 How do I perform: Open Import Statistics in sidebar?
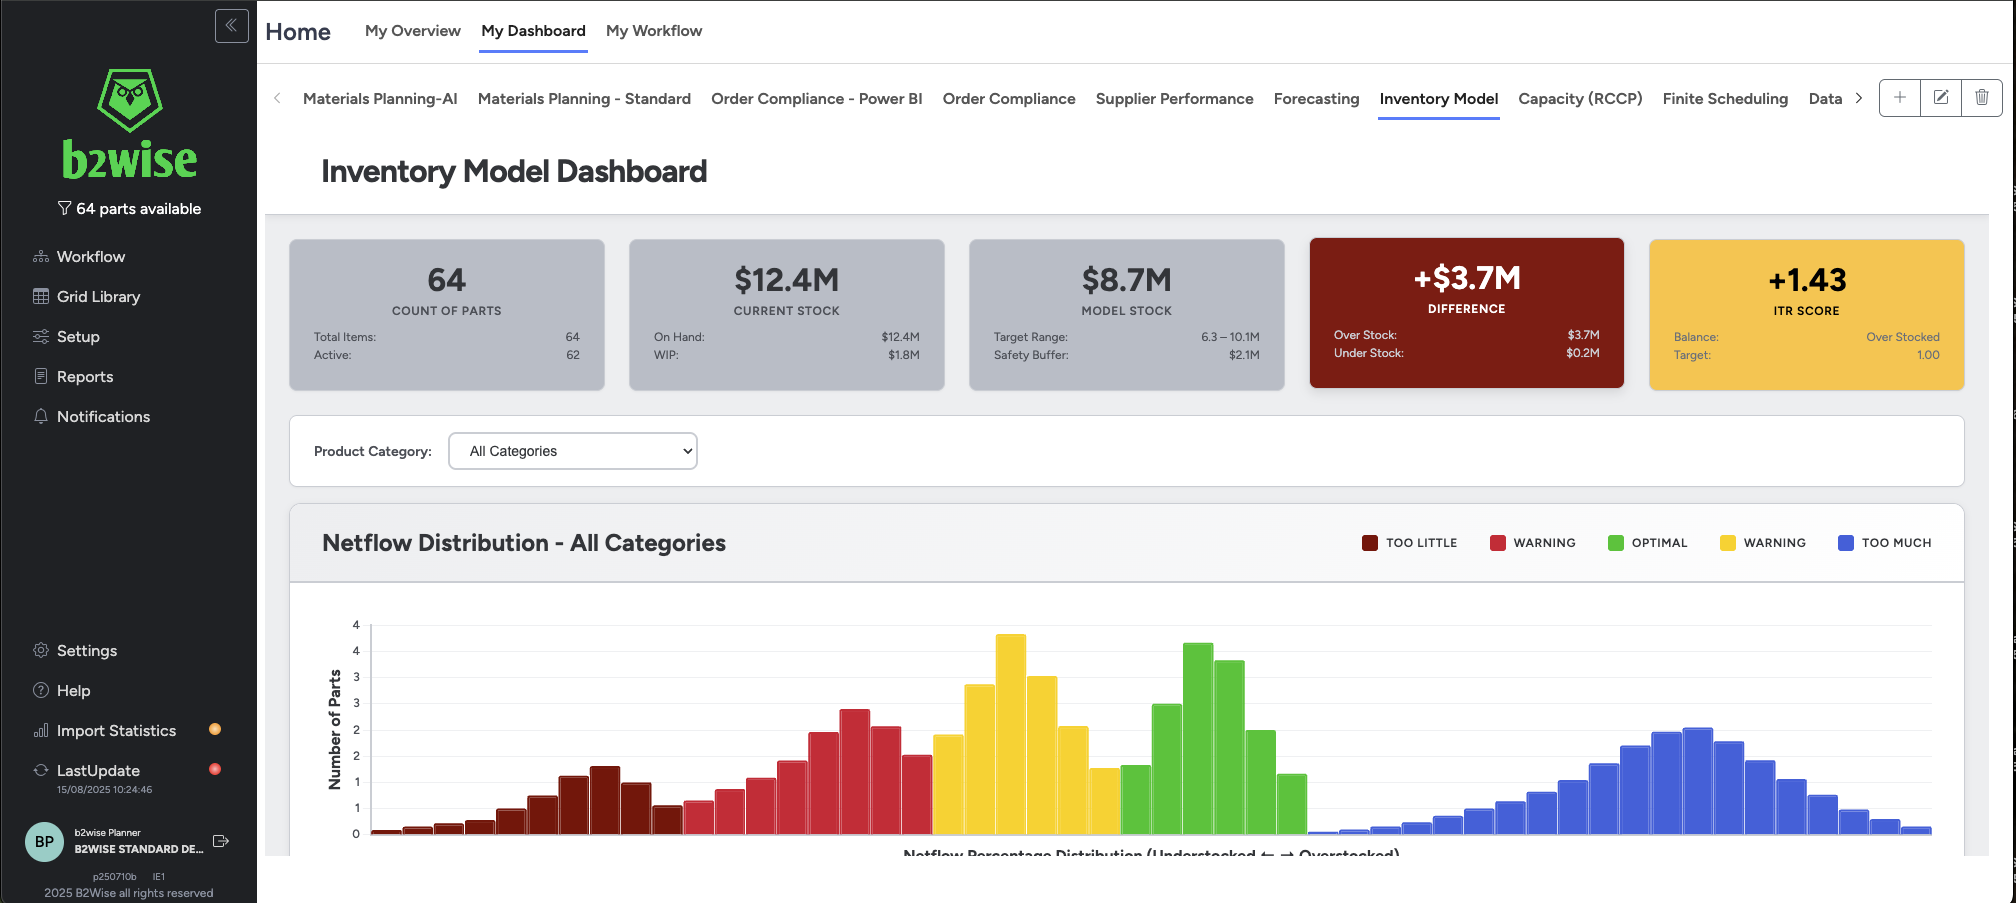pyautogui.click(x=116, y=731)
